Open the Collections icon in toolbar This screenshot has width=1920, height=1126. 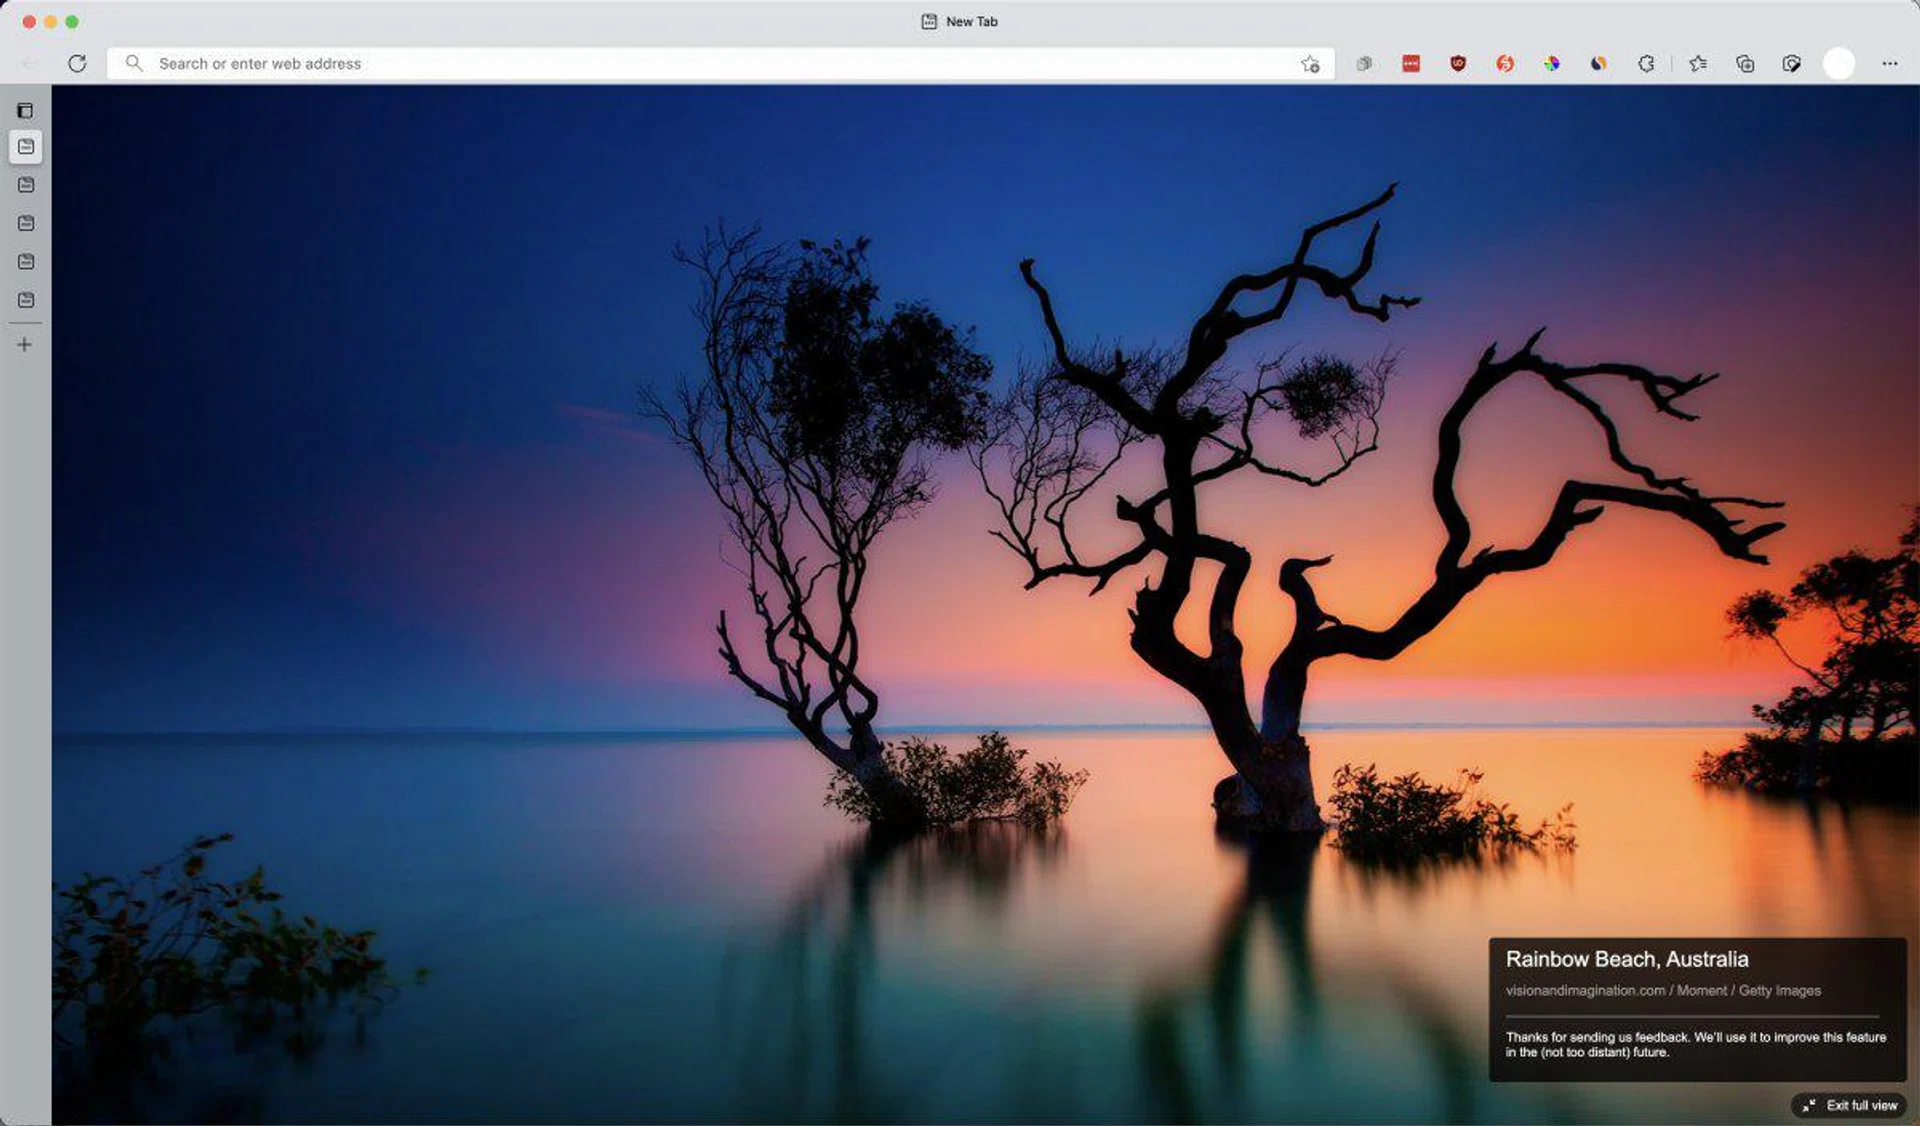pos(1745,63)
